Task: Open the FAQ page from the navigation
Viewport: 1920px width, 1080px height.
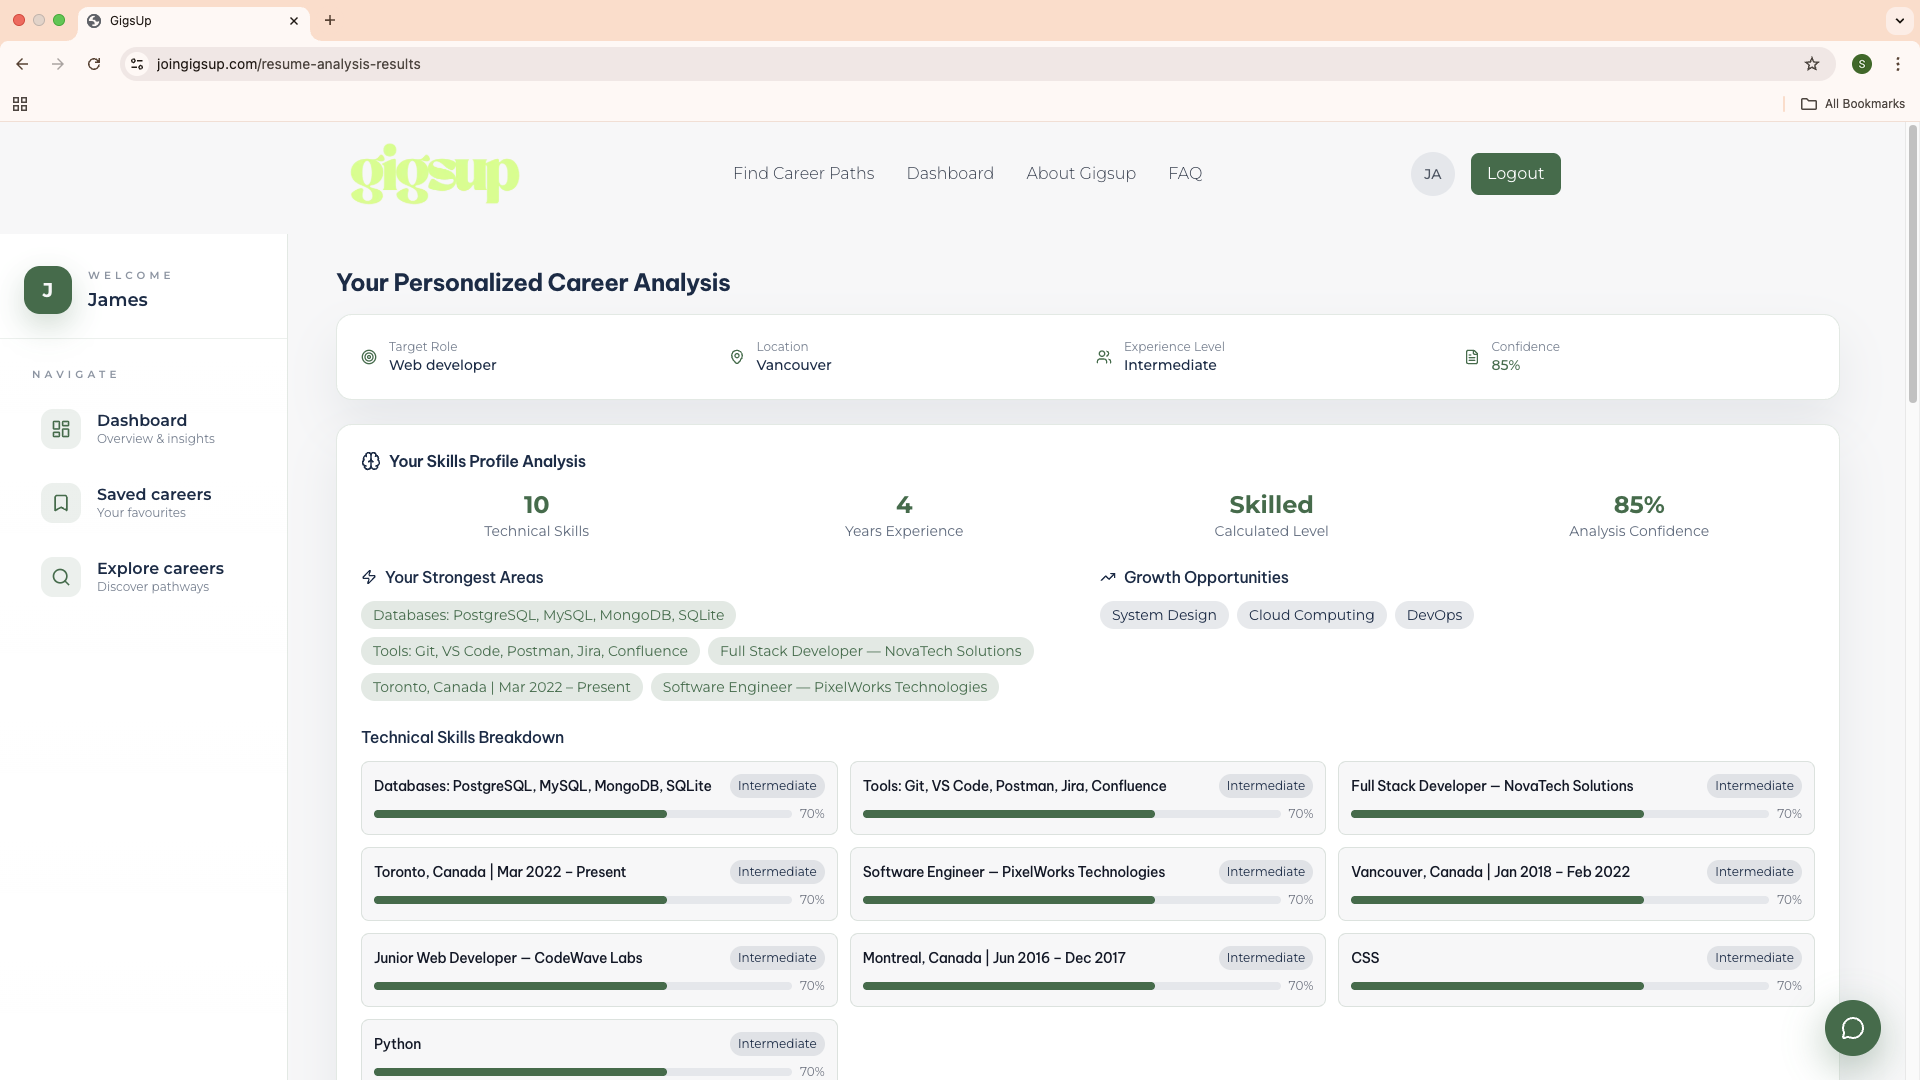Action: 1184,173
